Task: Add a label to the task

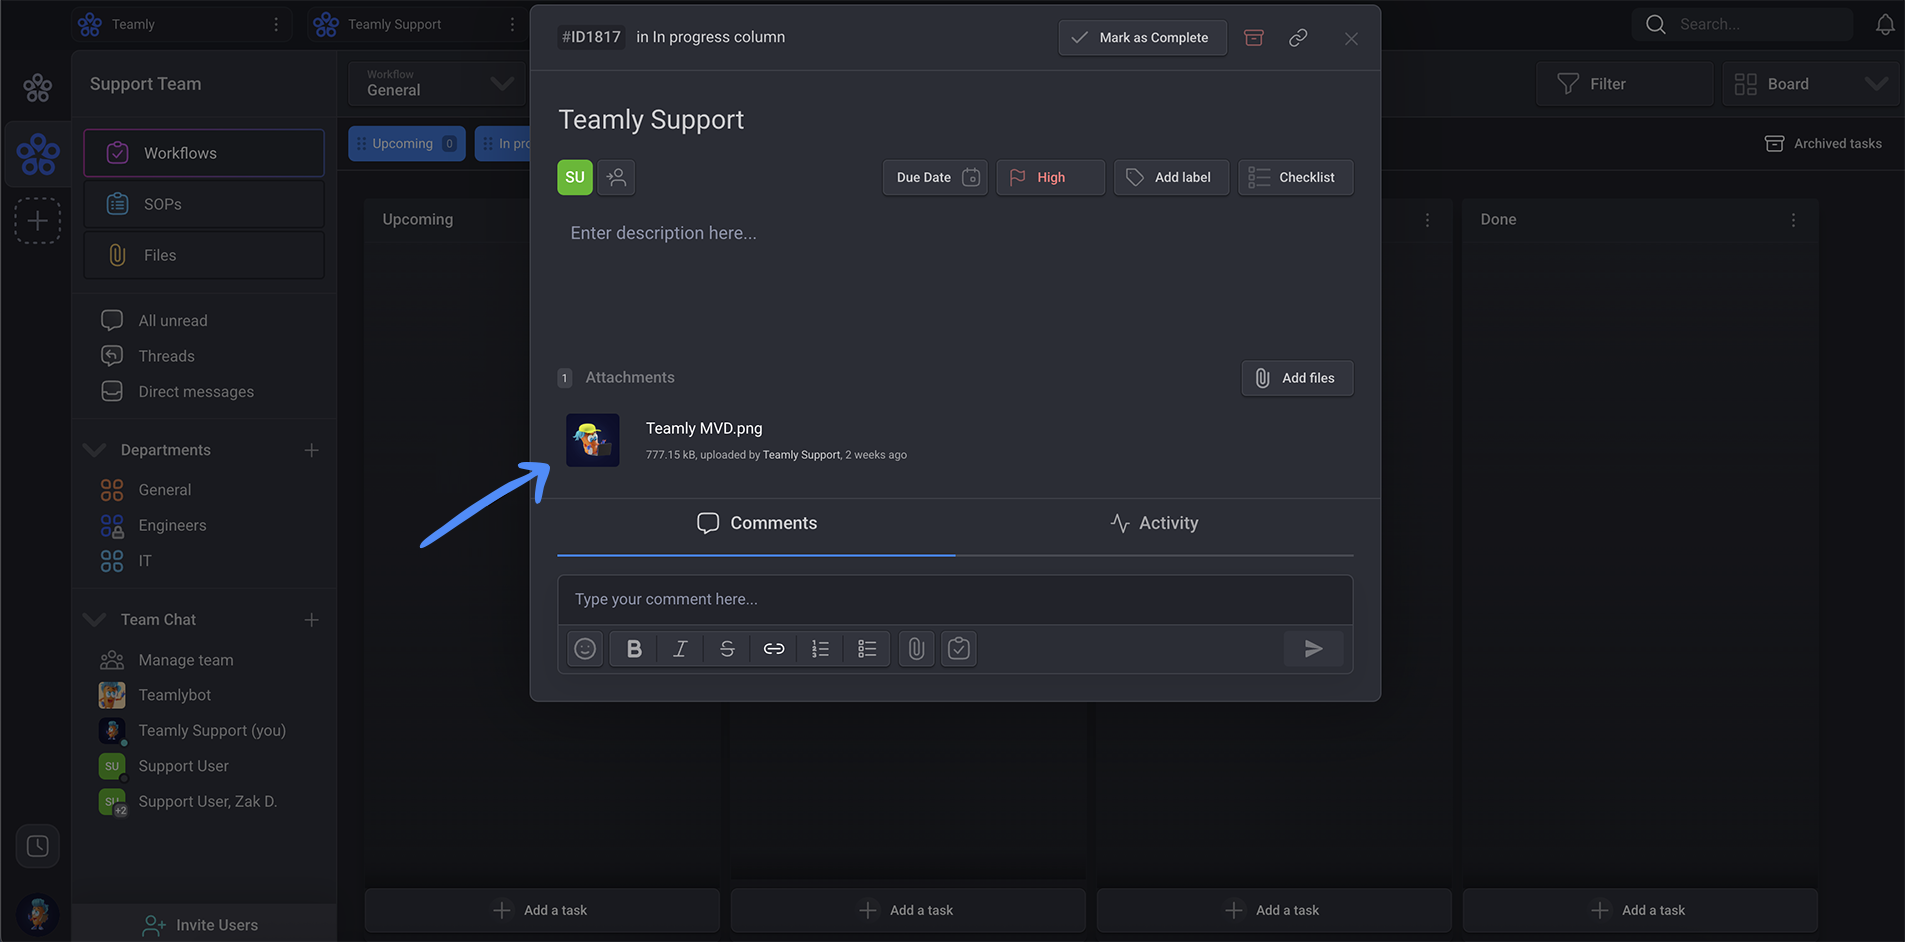Action: coord(1171,177)
